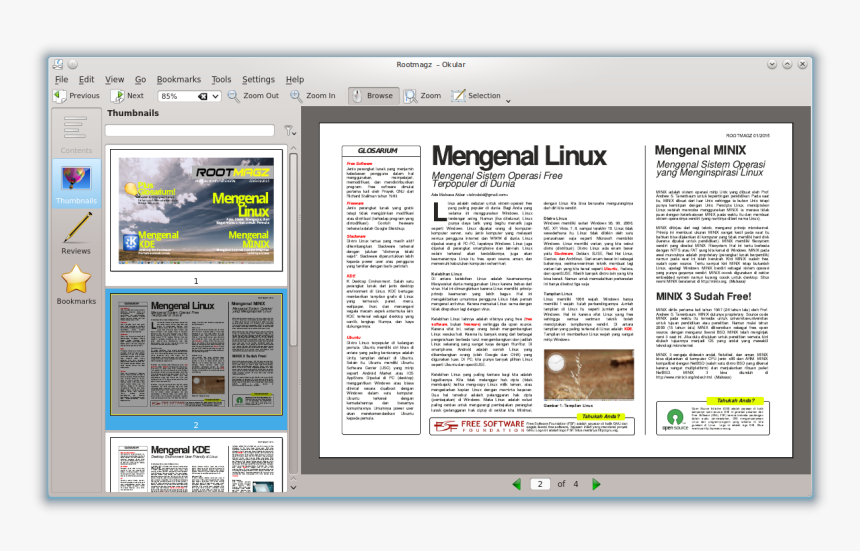The image size is (860, 551).
Task: Click the green previous page arrow
Action: coord(516,484)
